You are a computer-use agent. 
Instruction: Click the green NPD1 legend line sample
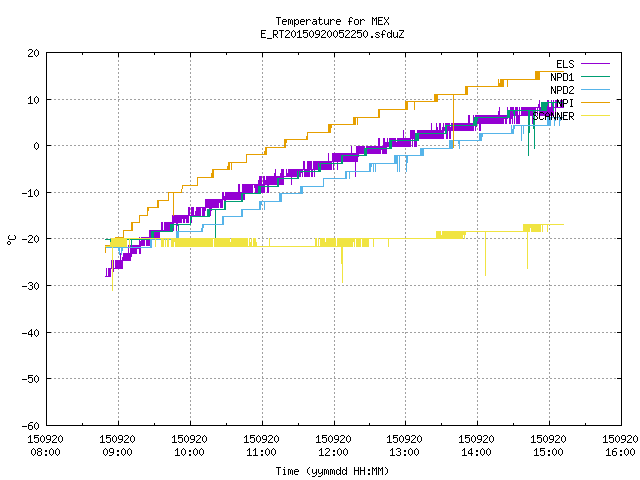pos(595,76)
